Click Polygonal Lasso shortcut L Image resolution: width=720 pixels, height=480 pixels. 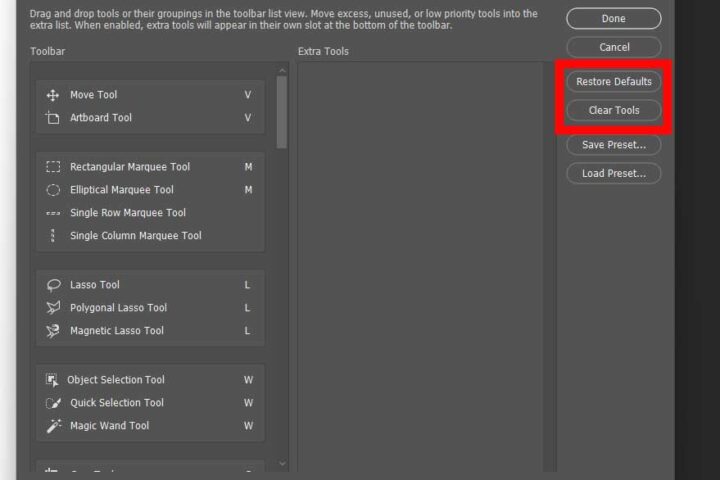[248, 308]
